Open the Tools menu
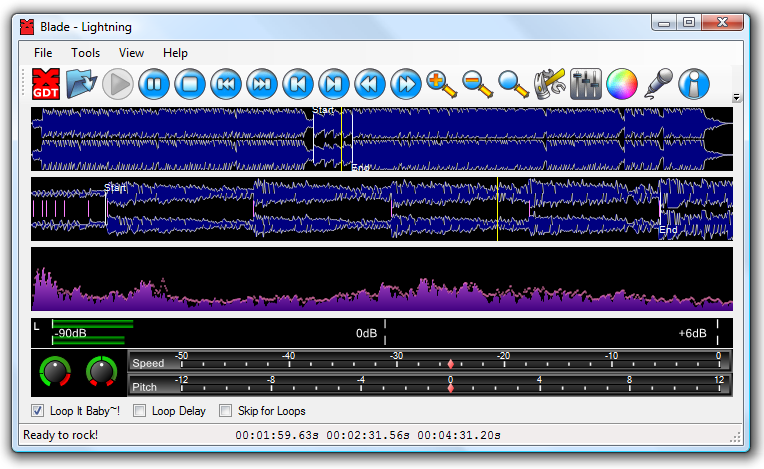Image resolution: width=764 pixels, height=469 pixels. pos(85,53)
